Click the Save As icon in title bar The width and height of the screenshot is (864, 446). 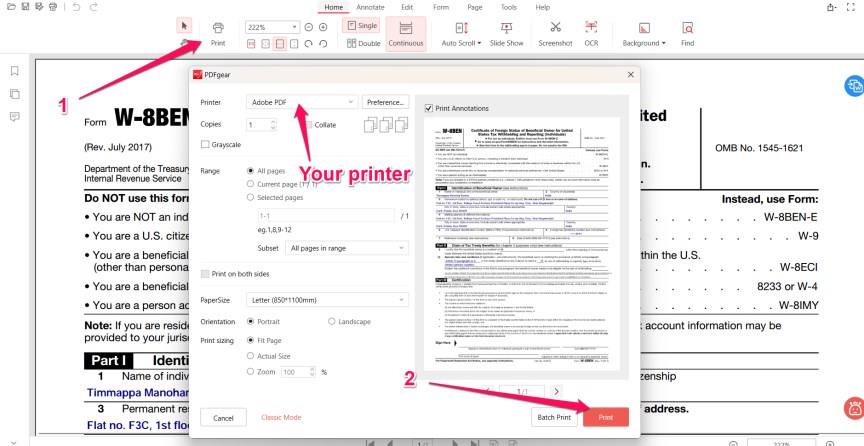(39, 7)
